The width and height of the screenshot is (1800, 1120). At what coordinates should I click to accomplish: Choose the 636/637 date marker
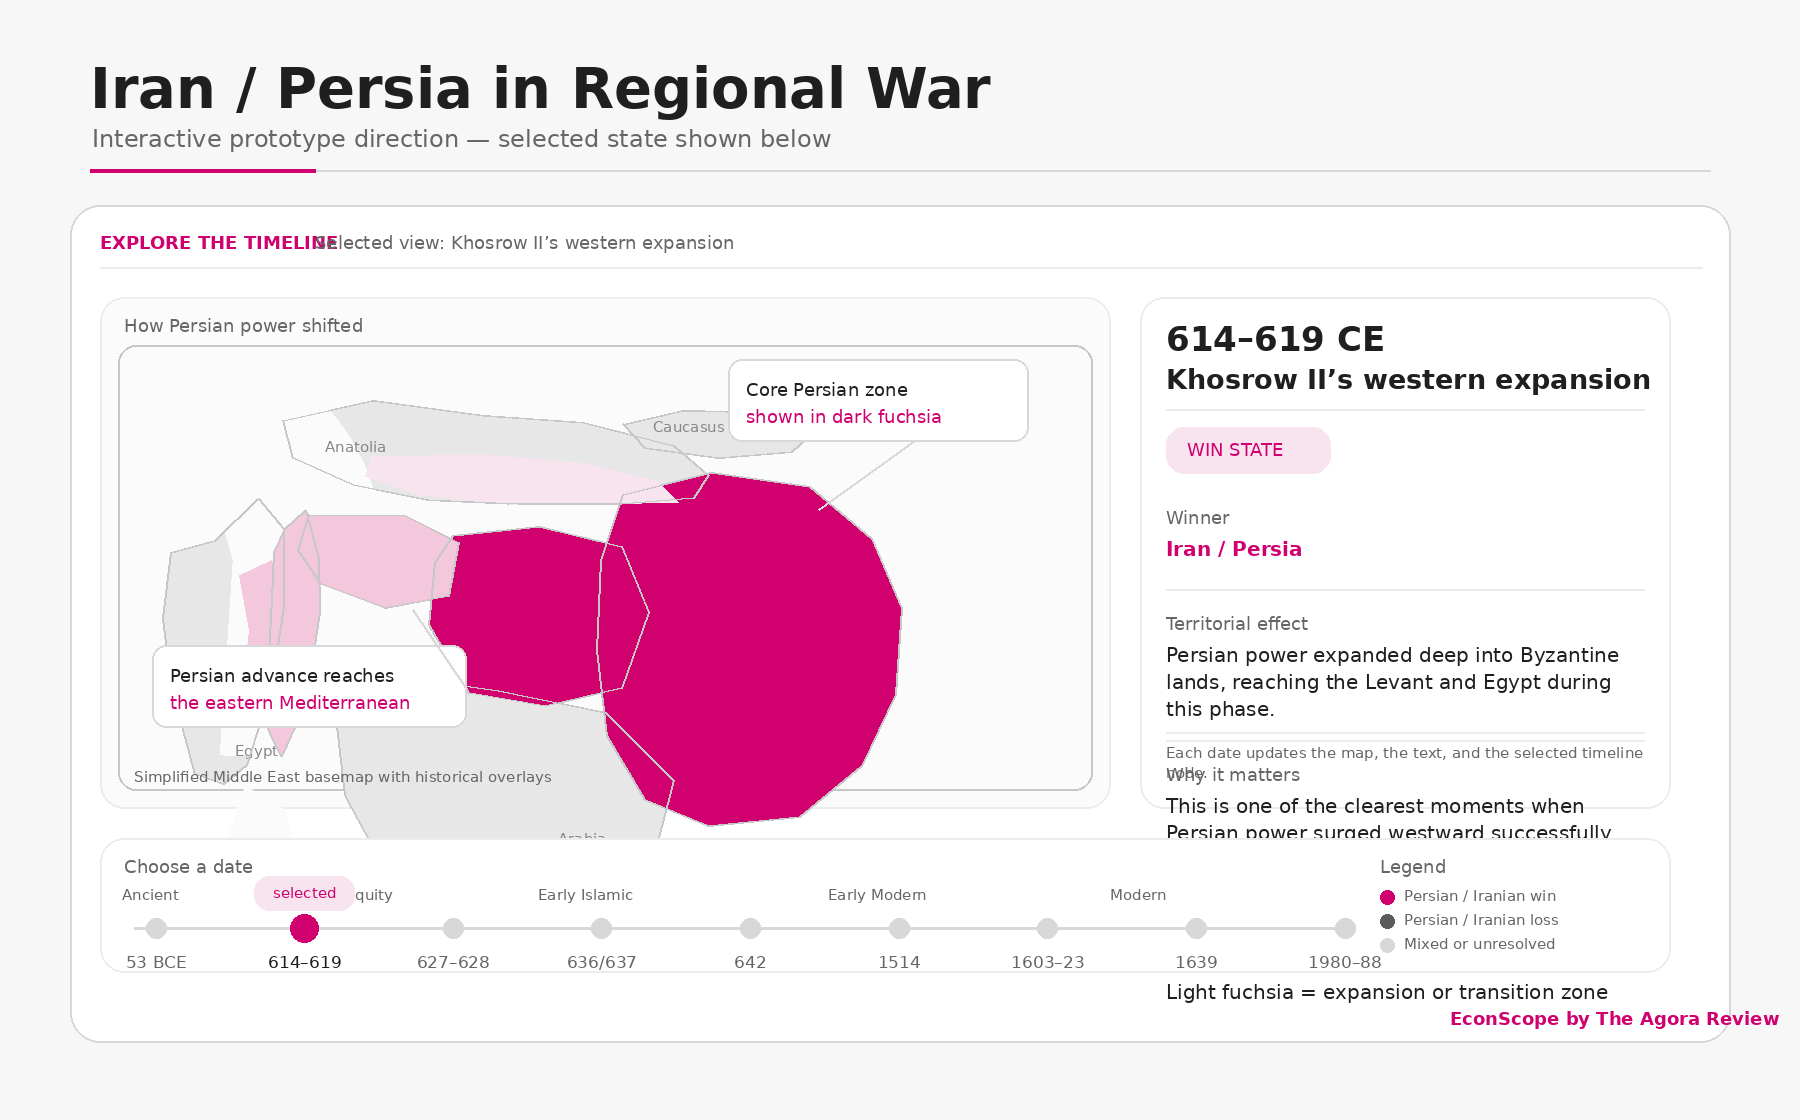pos(601,928)
